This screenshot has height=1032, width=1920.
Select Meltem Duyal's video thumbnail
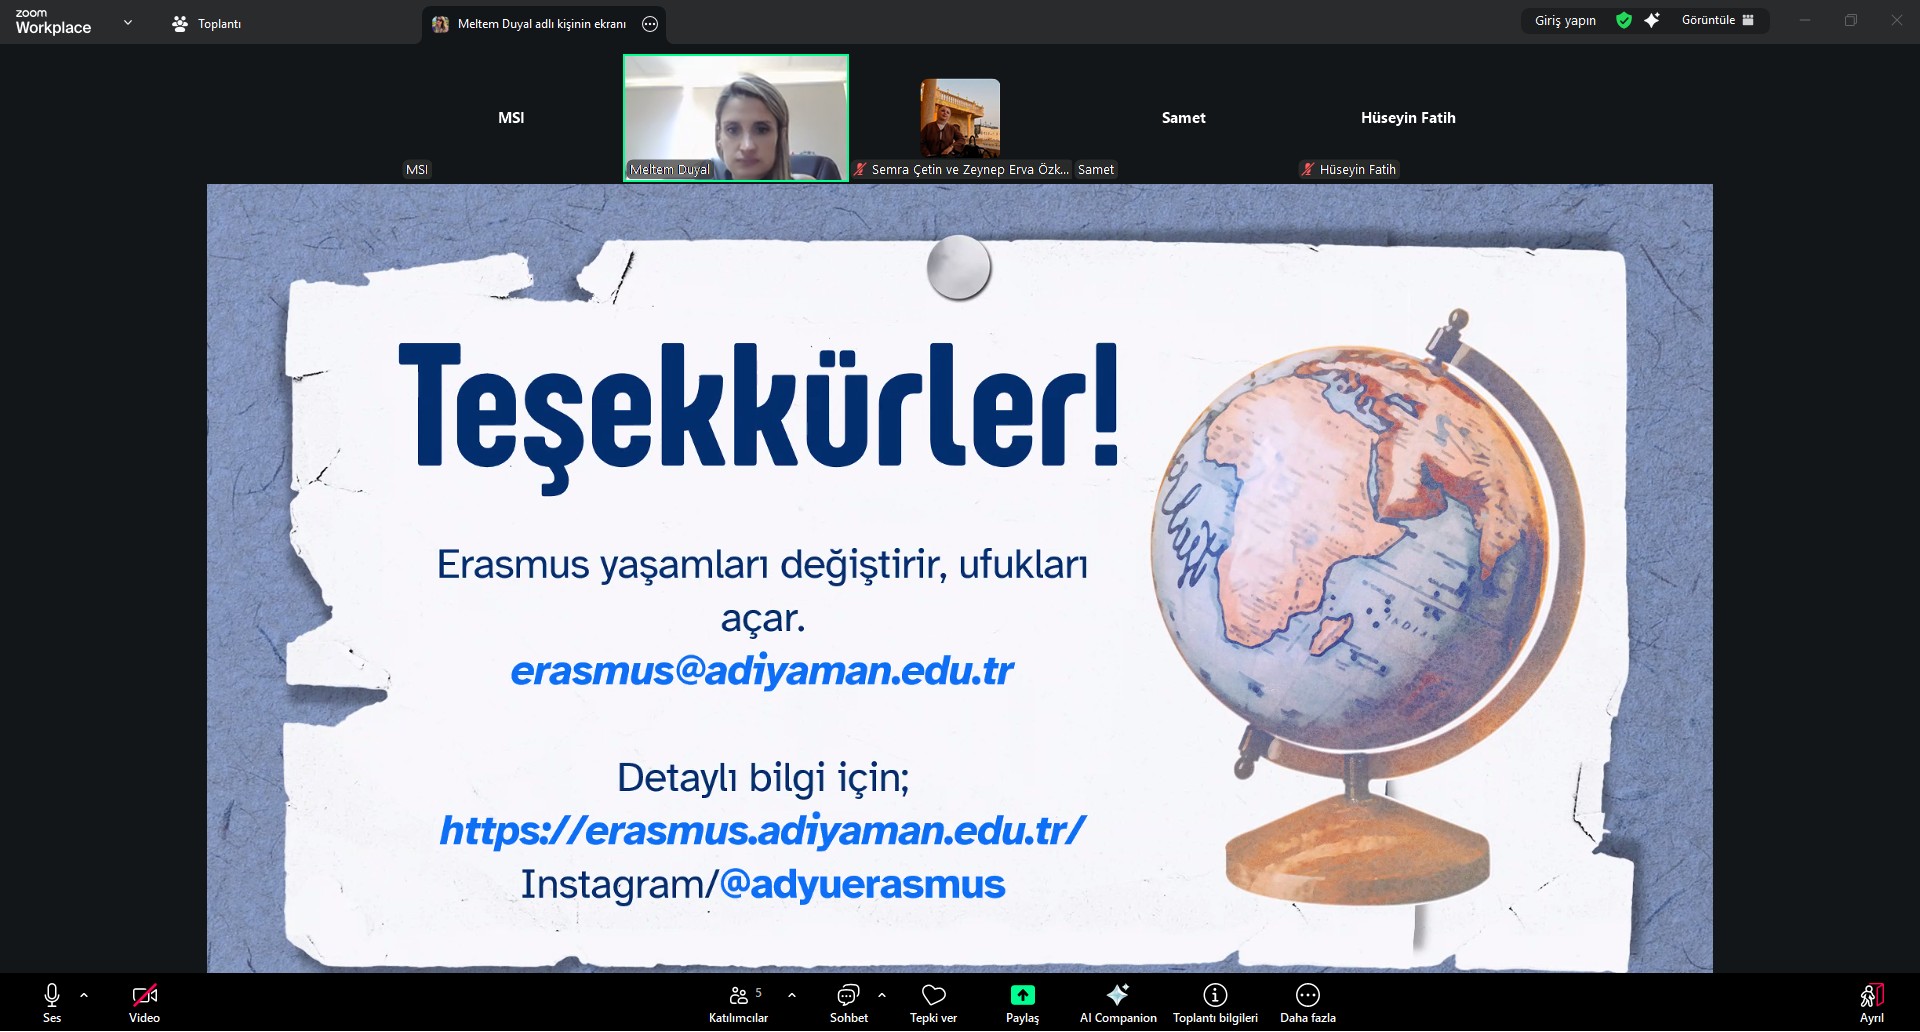click(x=736, y=118)
